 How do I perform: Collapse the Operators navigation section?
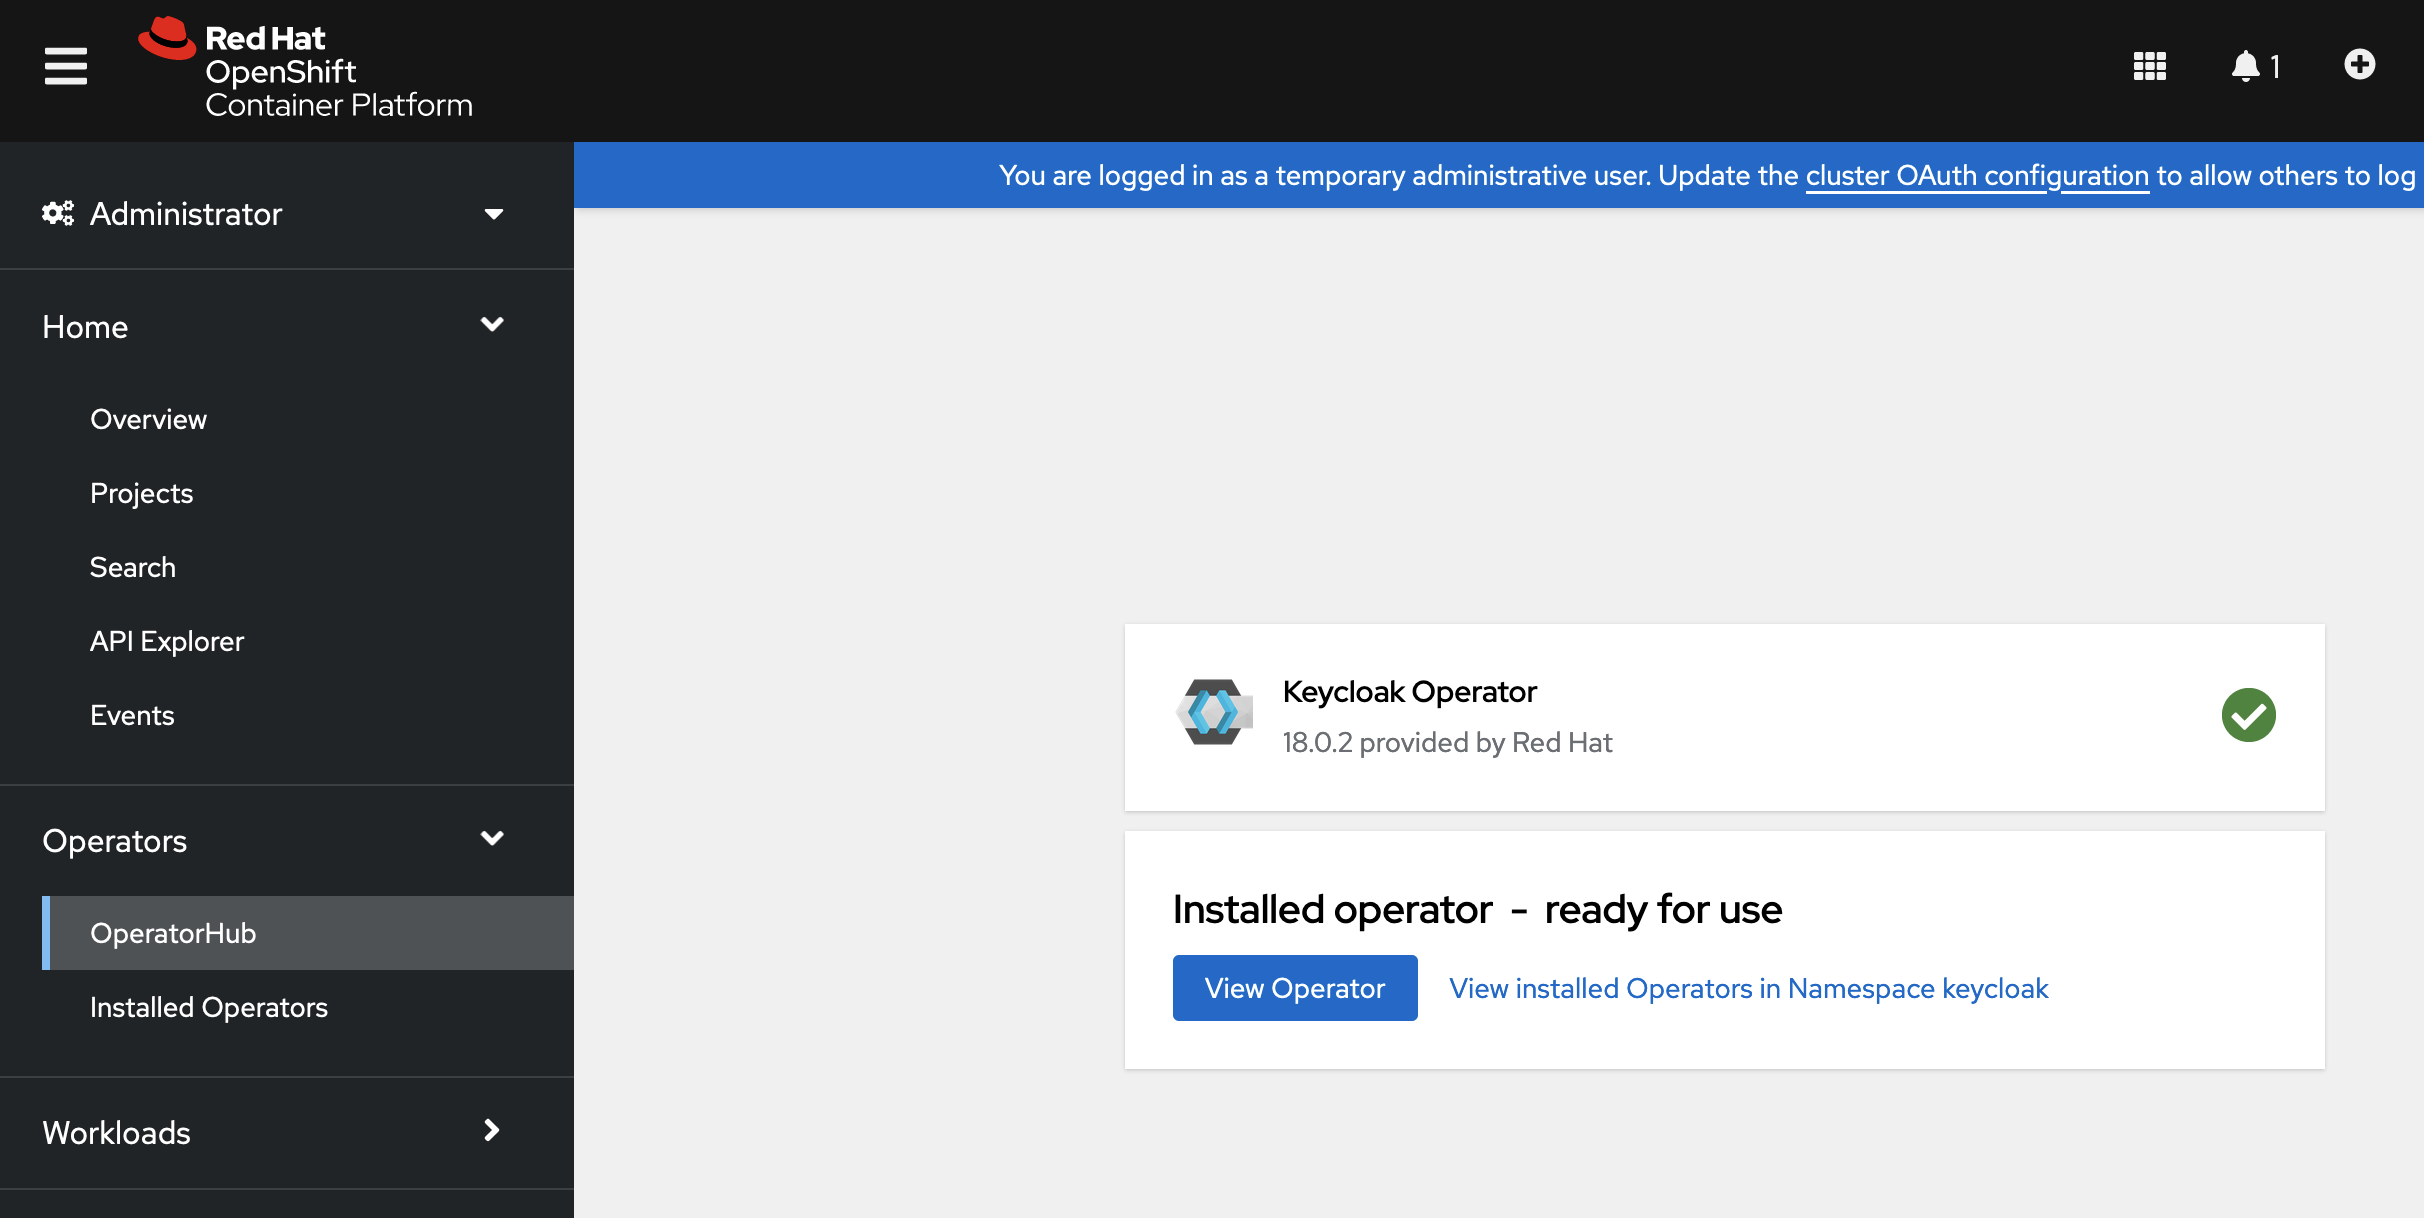[x=491, y=839]
